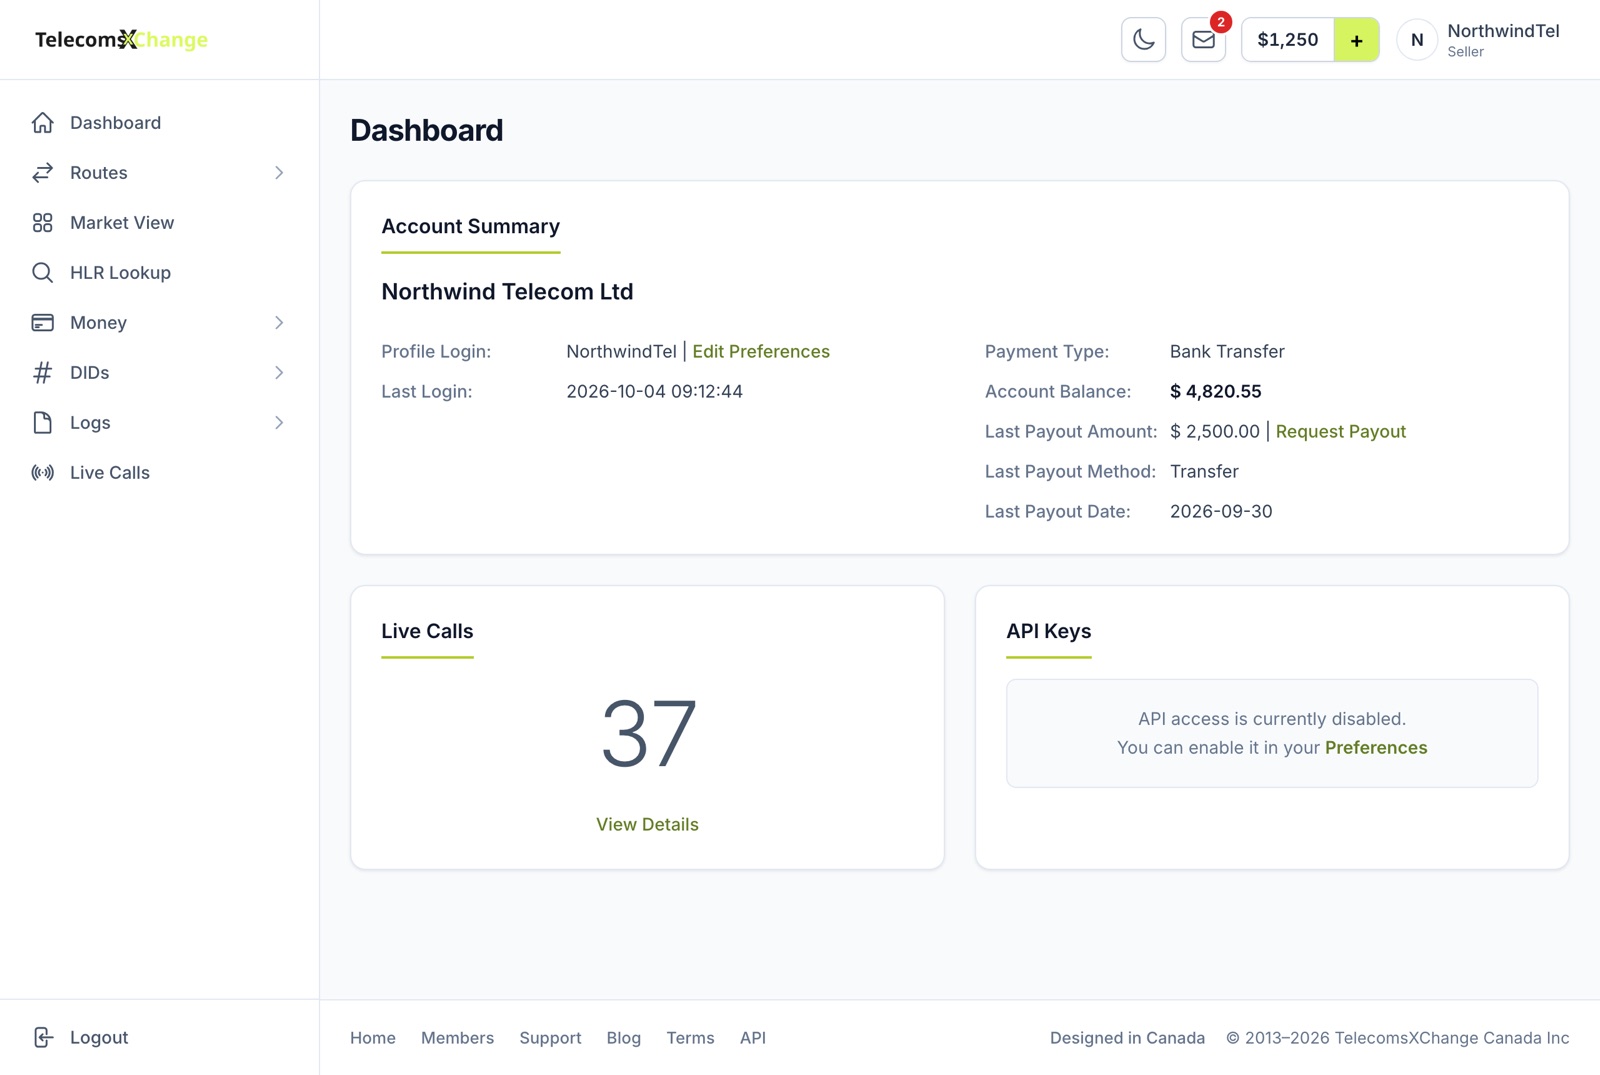
Task: Click the $ 4,820.55 account balance value
Action: [x=1215, y=392]
